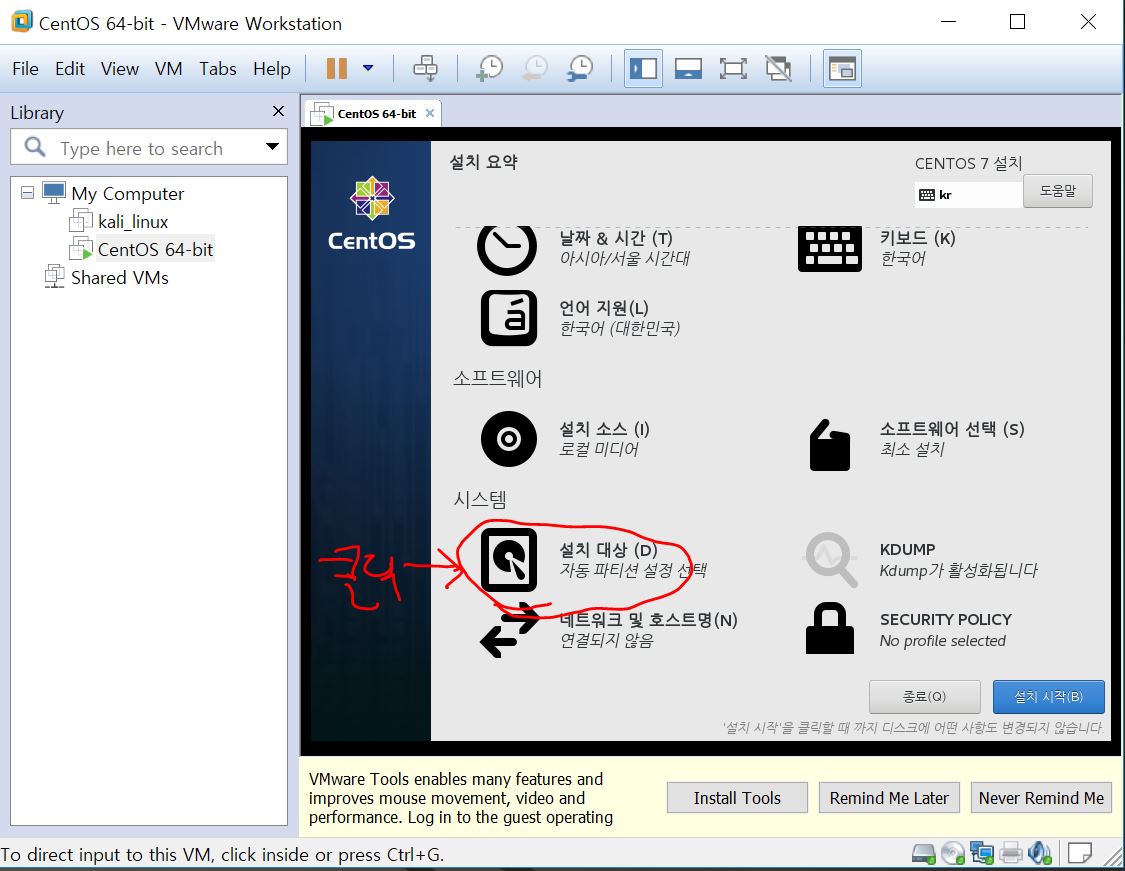
Task: Toggle the thumbnail bar view button
Action: (x=688, y=69)
